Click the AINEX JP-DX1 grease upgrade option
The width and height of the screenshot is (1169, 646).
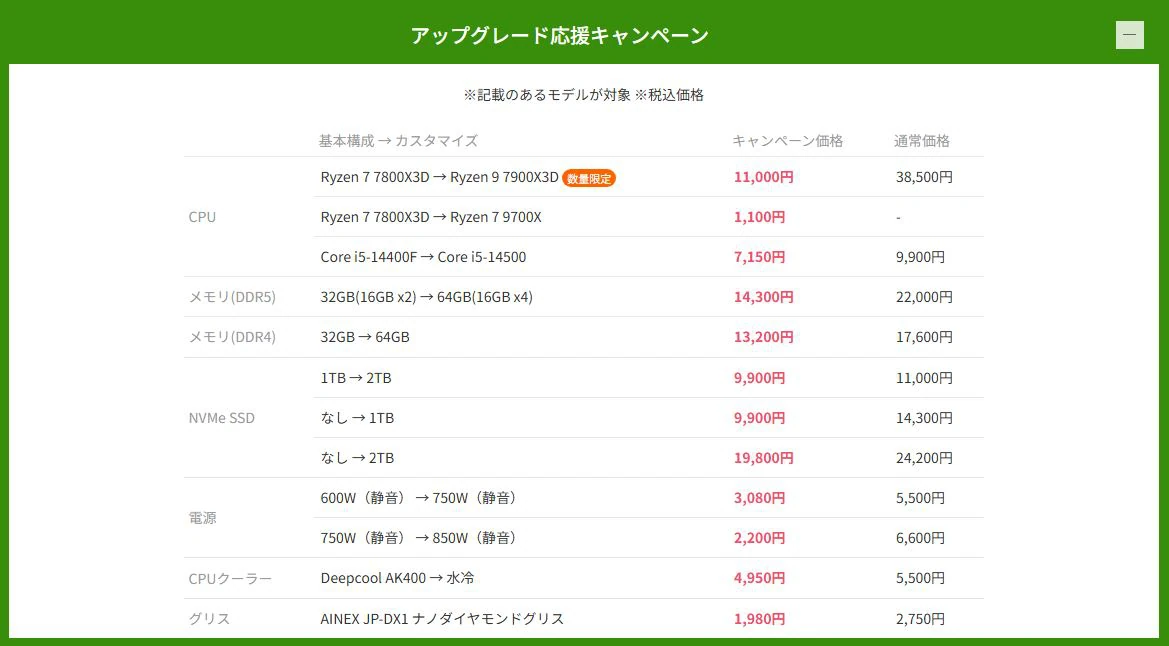441,618
